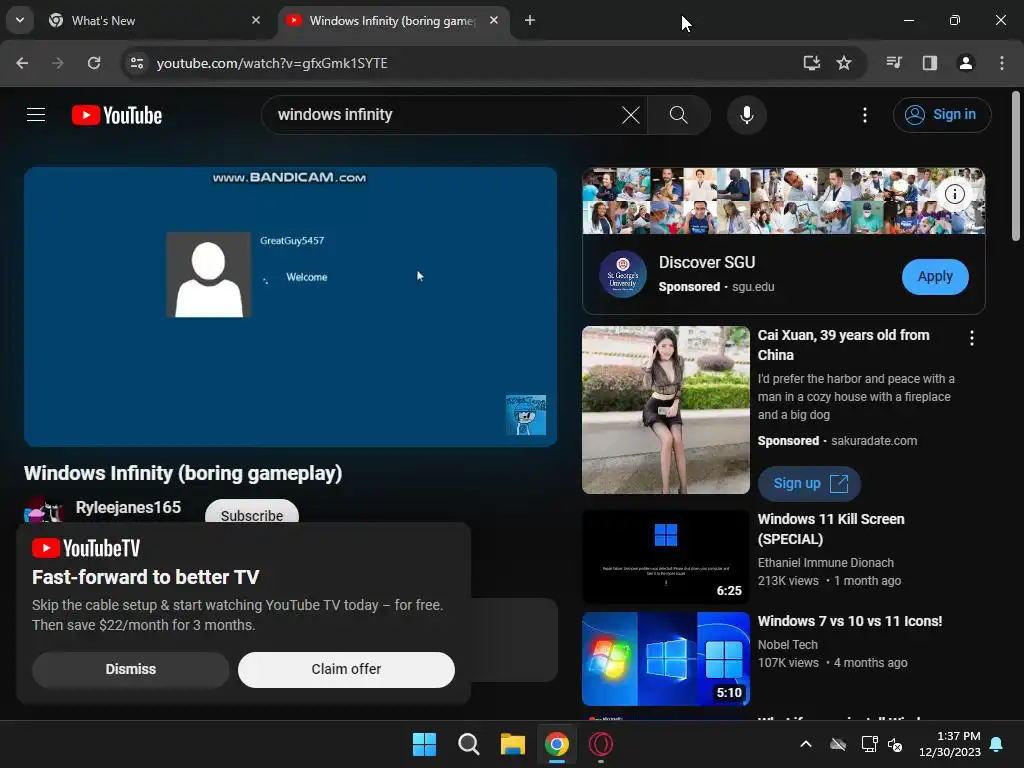Screen dimensions: 1024x768
Task: Open Opera browser from taskbar
Action: coord(601,744)
